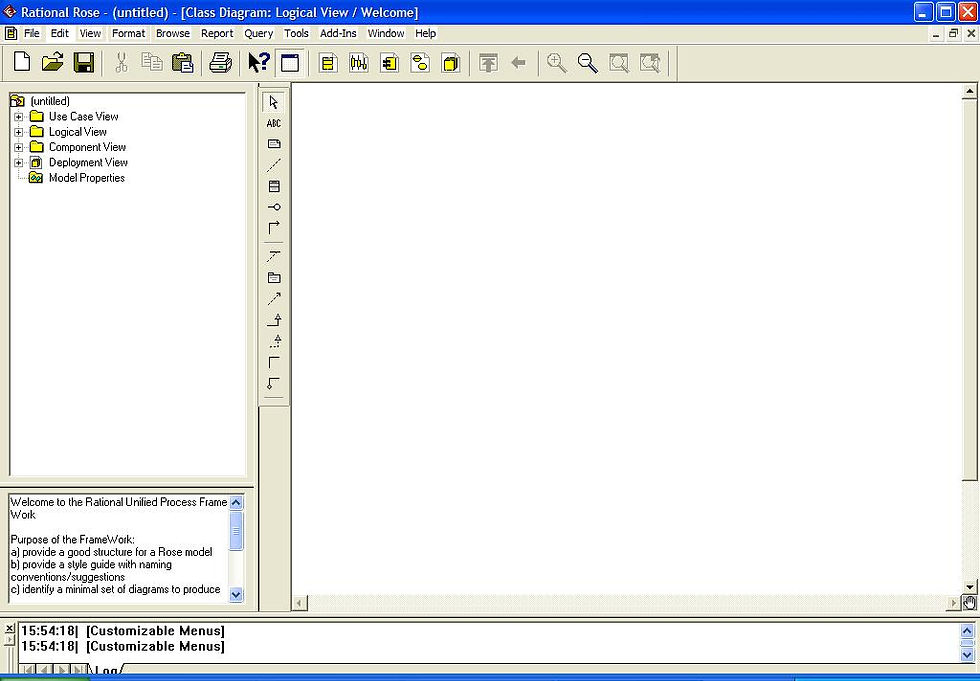This screenshot has height=681, width=980.
Task: Click the log window scroll-down arrow
Action: click(x=967, y=655)
